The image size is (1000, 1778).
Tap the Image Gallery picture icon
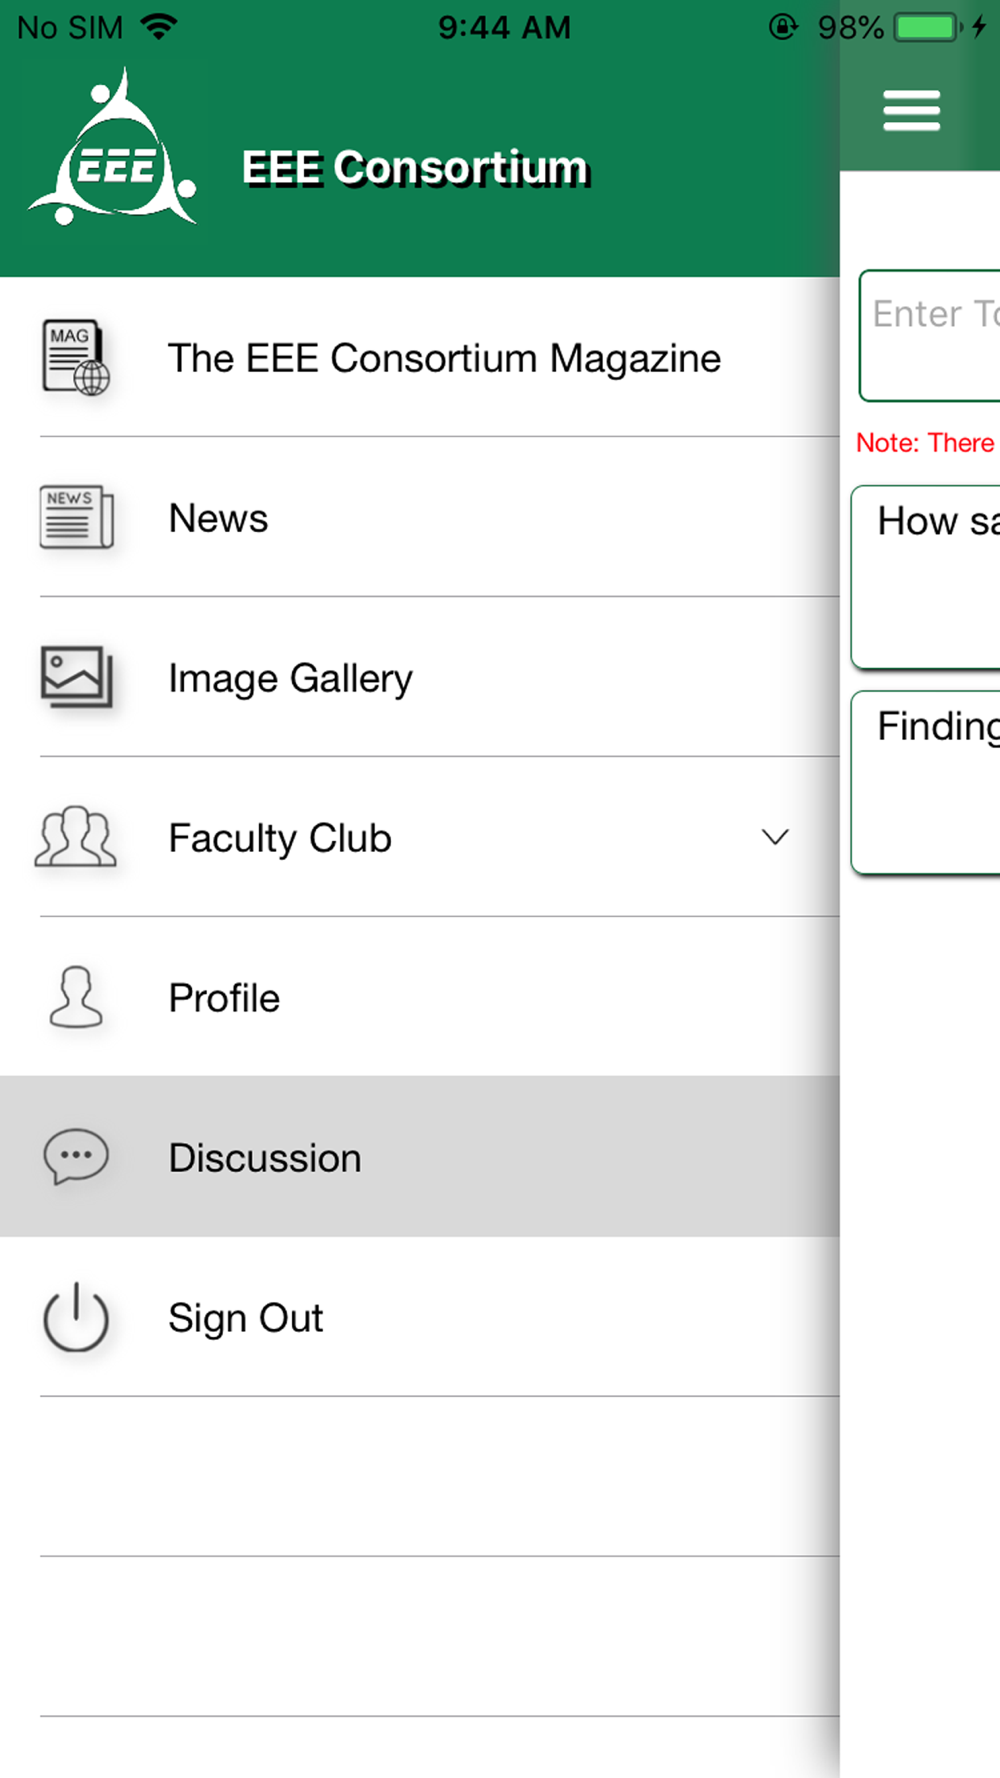[76, 677]
